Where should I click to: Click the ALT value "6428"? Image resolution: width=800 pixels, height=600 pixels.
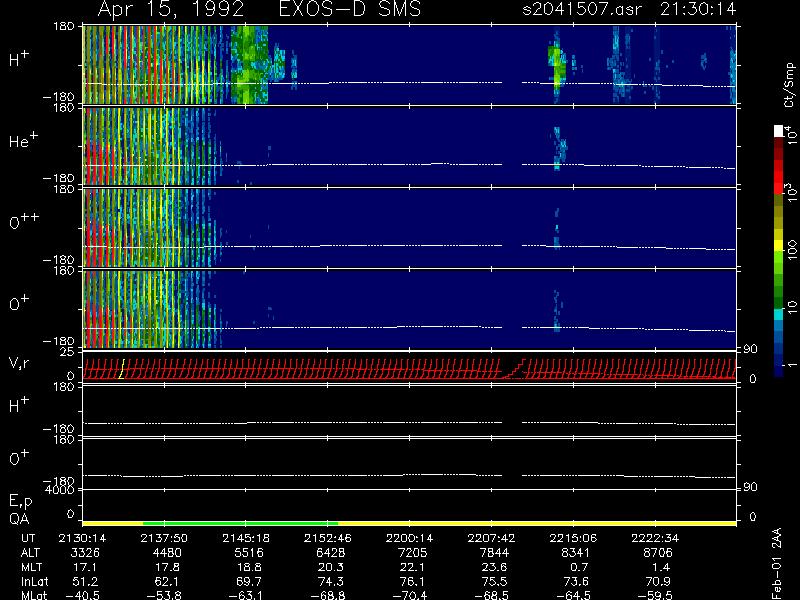coord(330,553)
